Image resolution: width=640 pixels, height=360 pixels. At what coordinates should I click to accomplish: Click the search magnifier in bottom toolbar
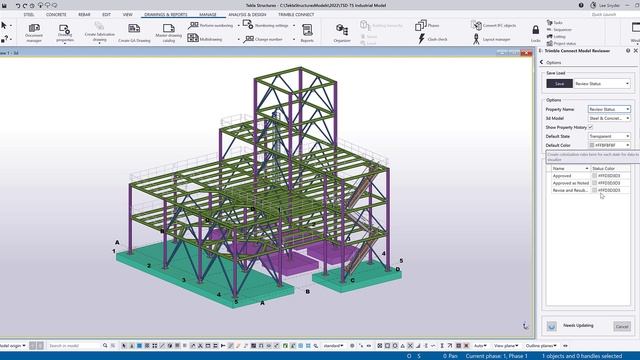tap(105, 346)
